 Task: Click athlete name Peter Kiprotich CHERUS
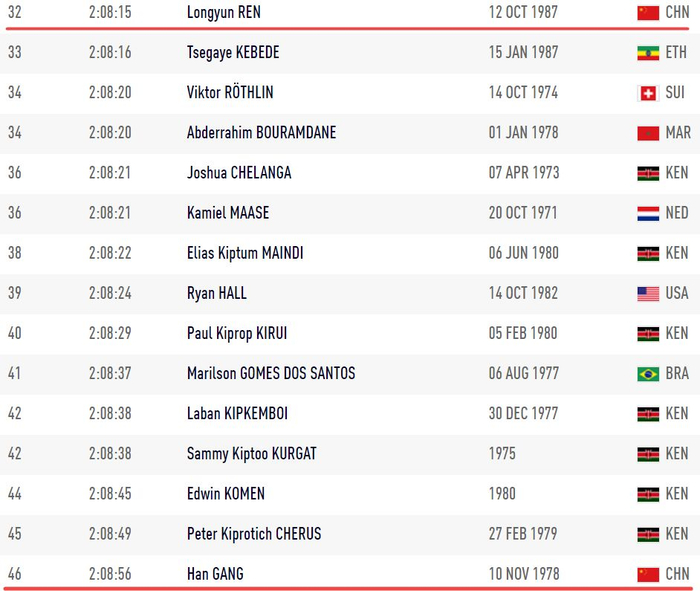(x=254, y=533)
